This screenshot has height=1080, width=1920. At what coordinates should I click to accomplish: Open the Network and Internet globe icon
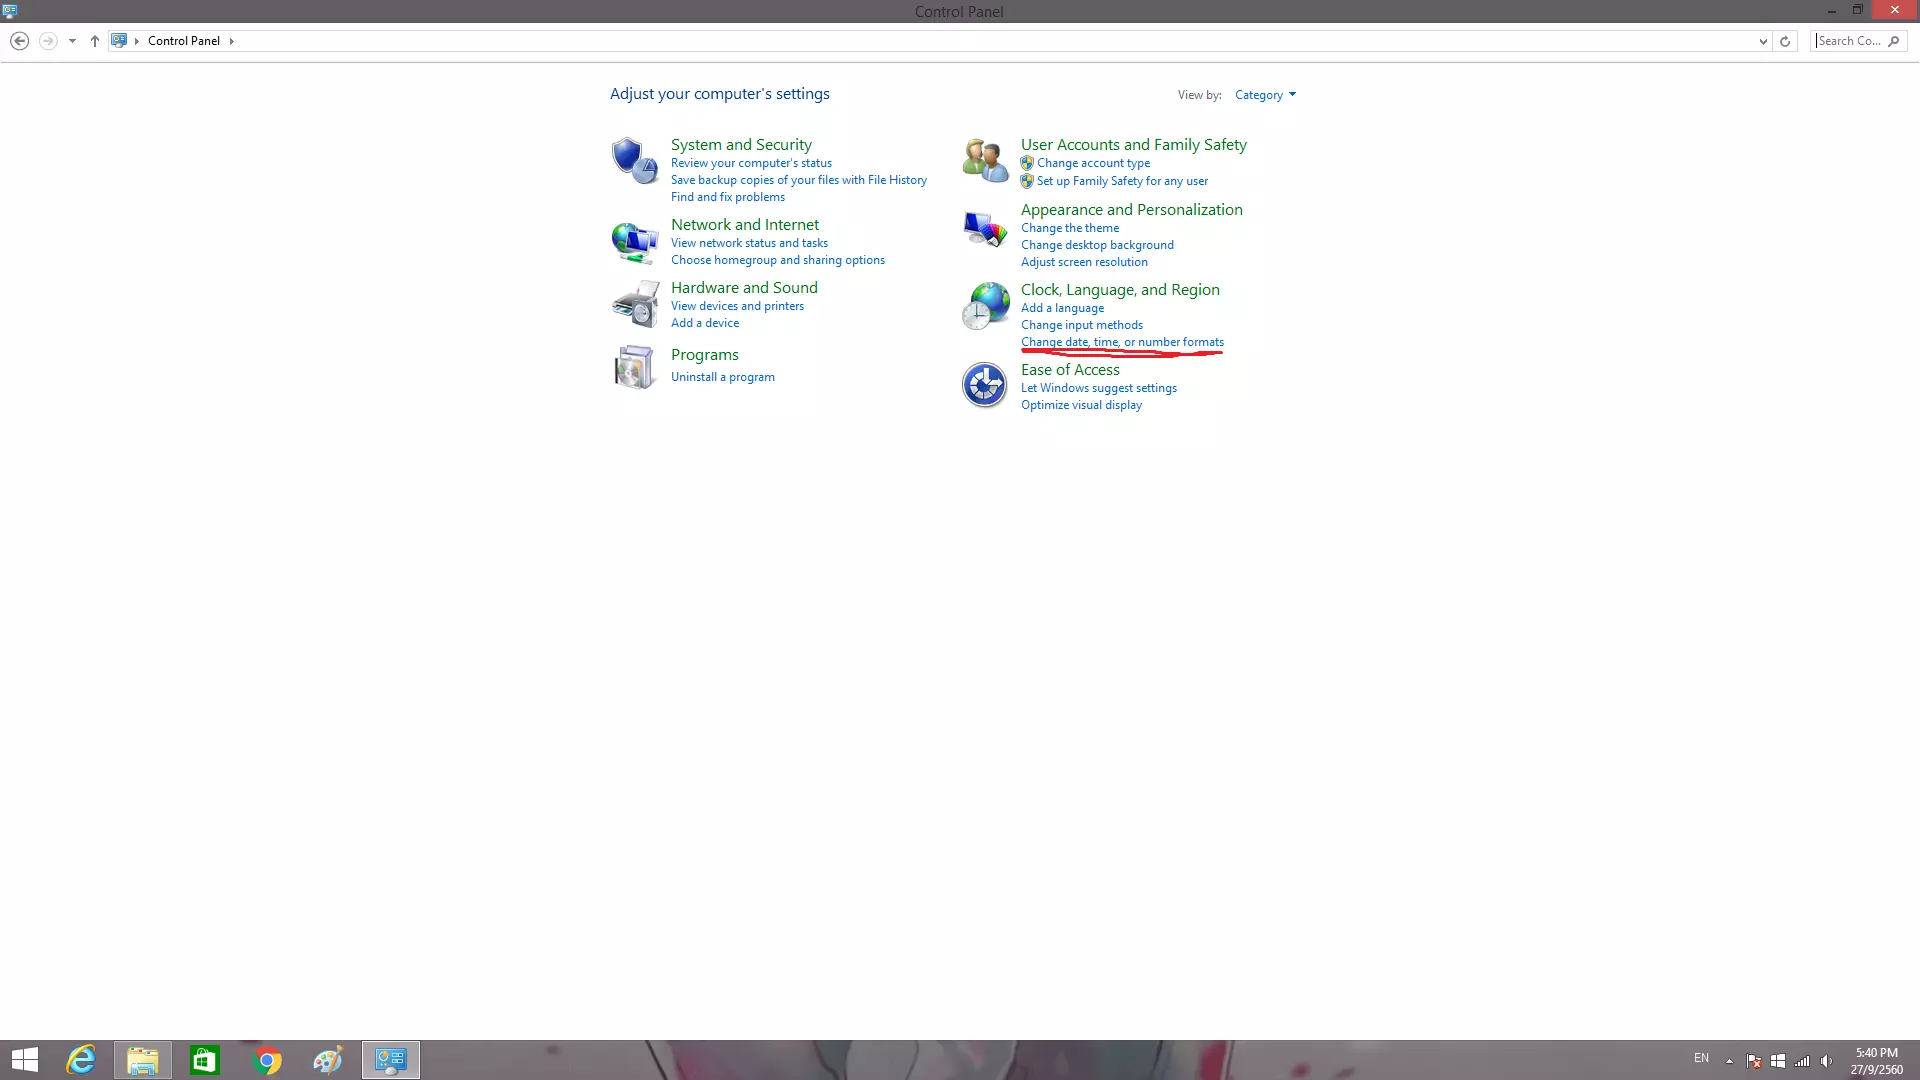635,242
